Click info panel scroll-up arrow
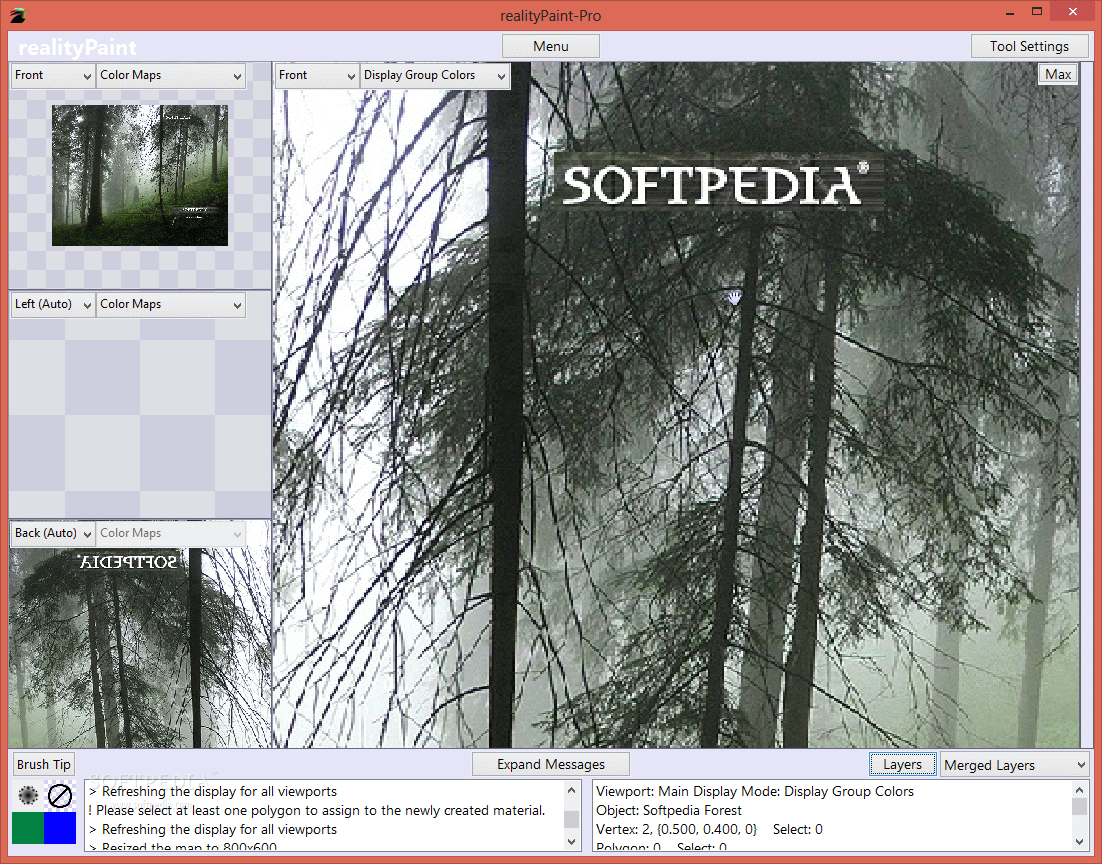 coord(1080,789)
